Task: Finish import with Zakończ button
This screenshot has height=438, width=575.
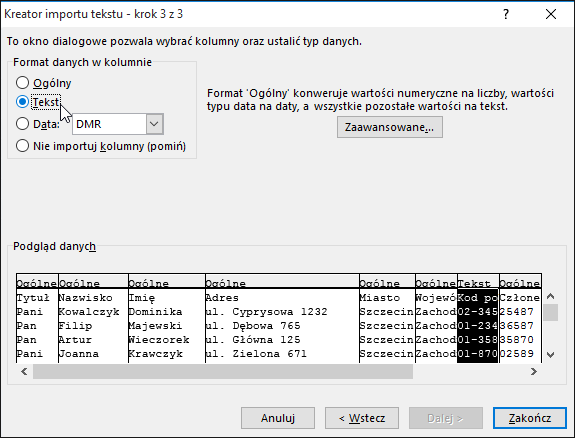Action: click(x=530, y=418)
